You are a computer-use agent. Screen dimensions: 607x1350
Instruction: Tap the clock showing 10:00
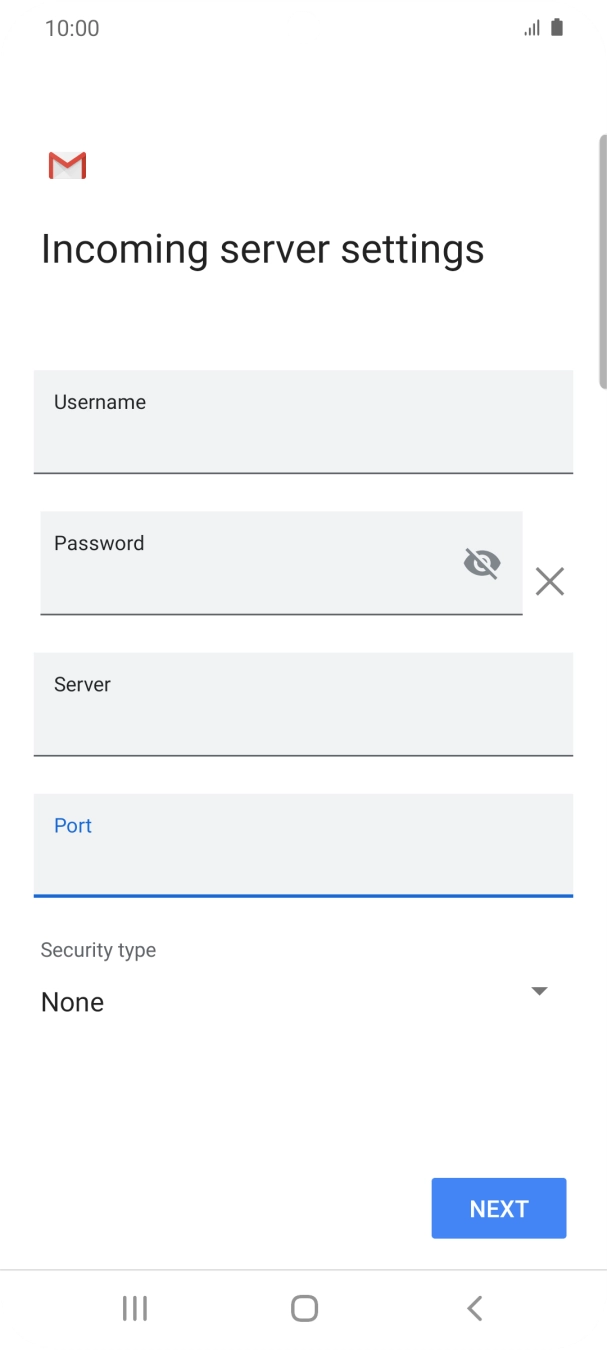[x=72, y=27]
